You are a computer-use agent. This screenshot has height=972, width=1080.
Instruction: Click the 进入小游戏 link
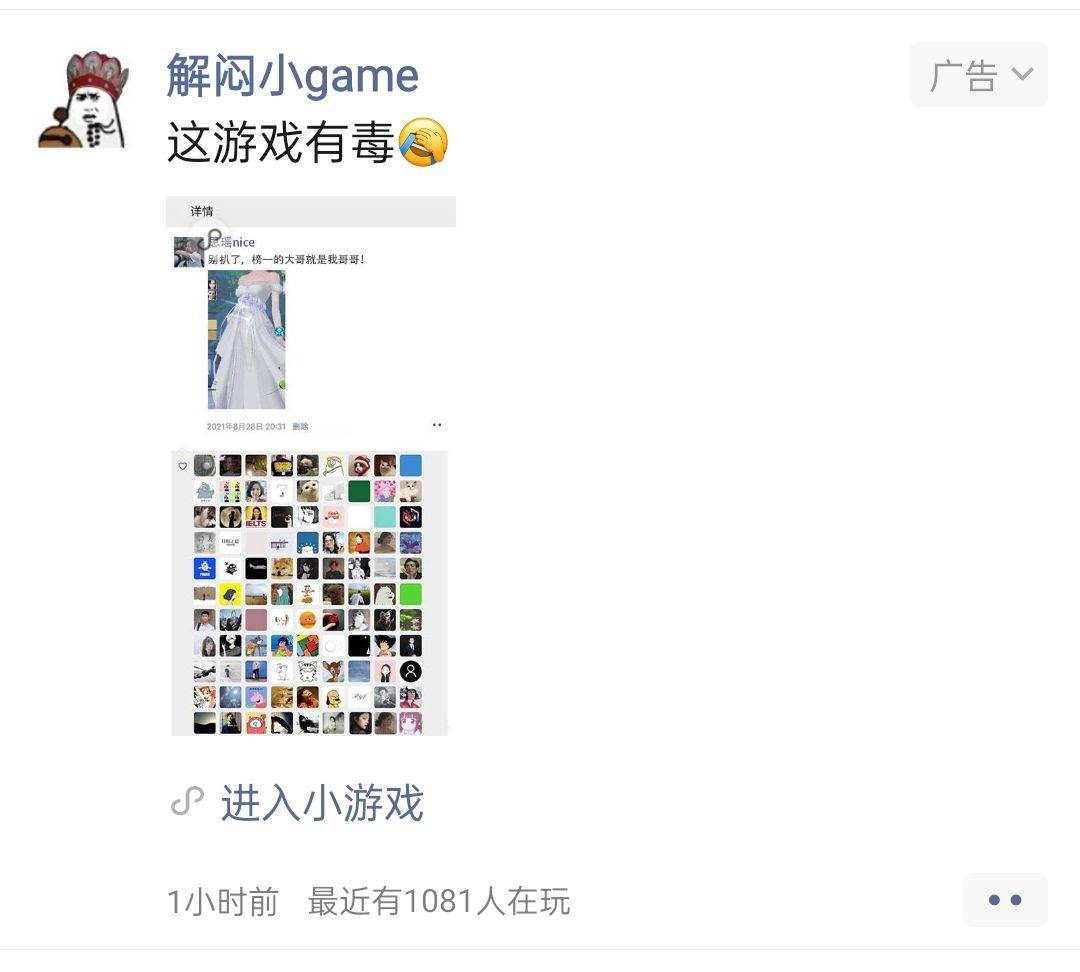322,803
